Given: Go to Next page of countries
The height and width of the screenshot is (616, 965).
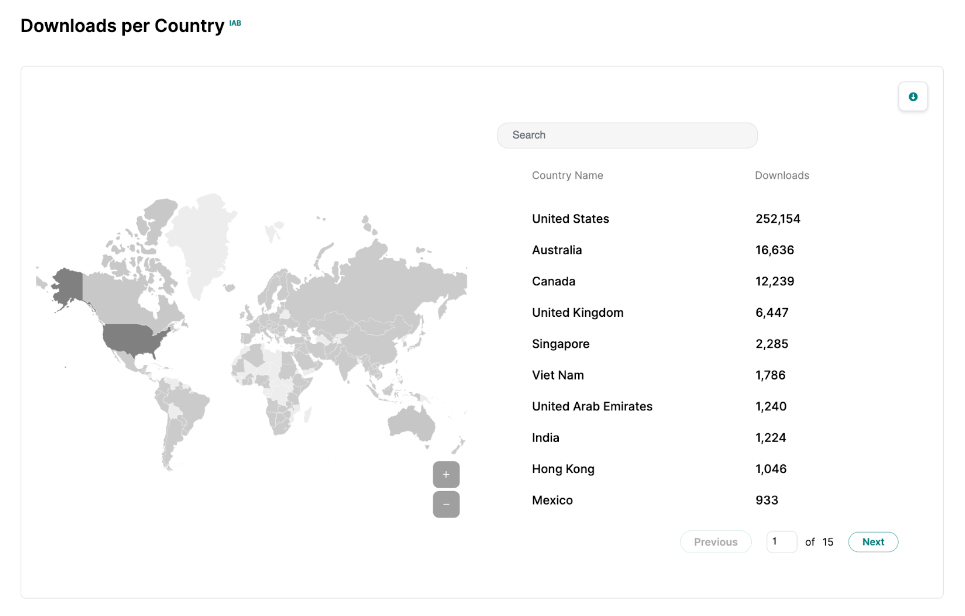Looking at the screenshot, I should tap(873, 542).
